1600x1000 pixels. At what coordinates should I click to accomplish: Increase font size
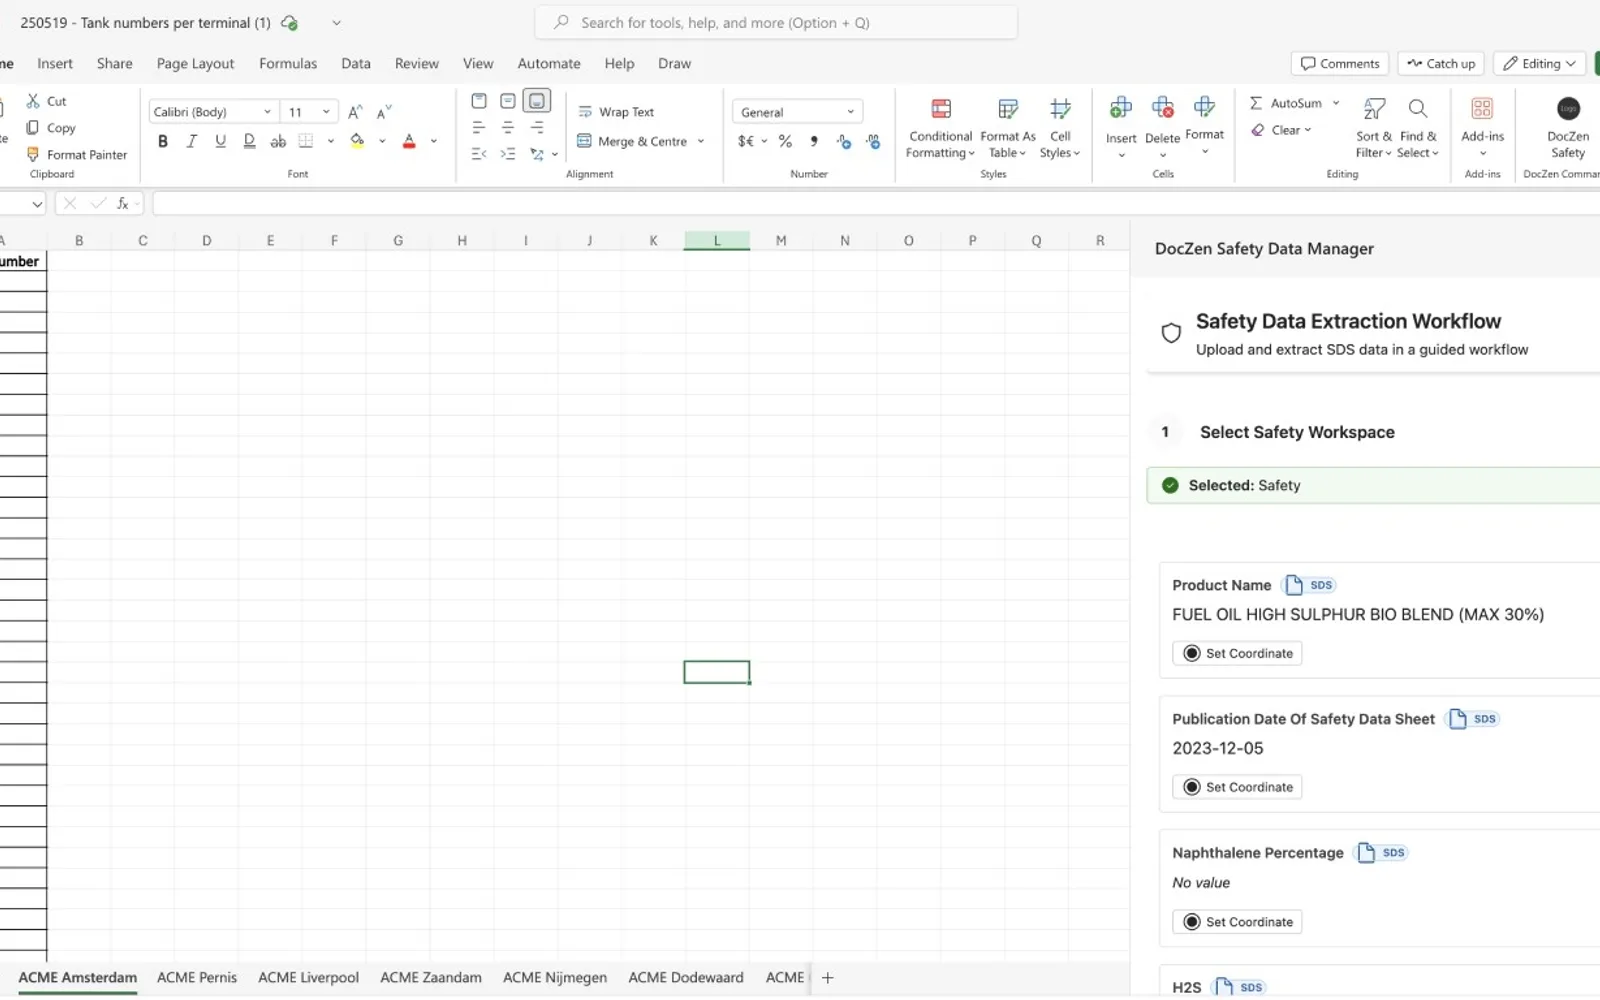click(355, 112)
